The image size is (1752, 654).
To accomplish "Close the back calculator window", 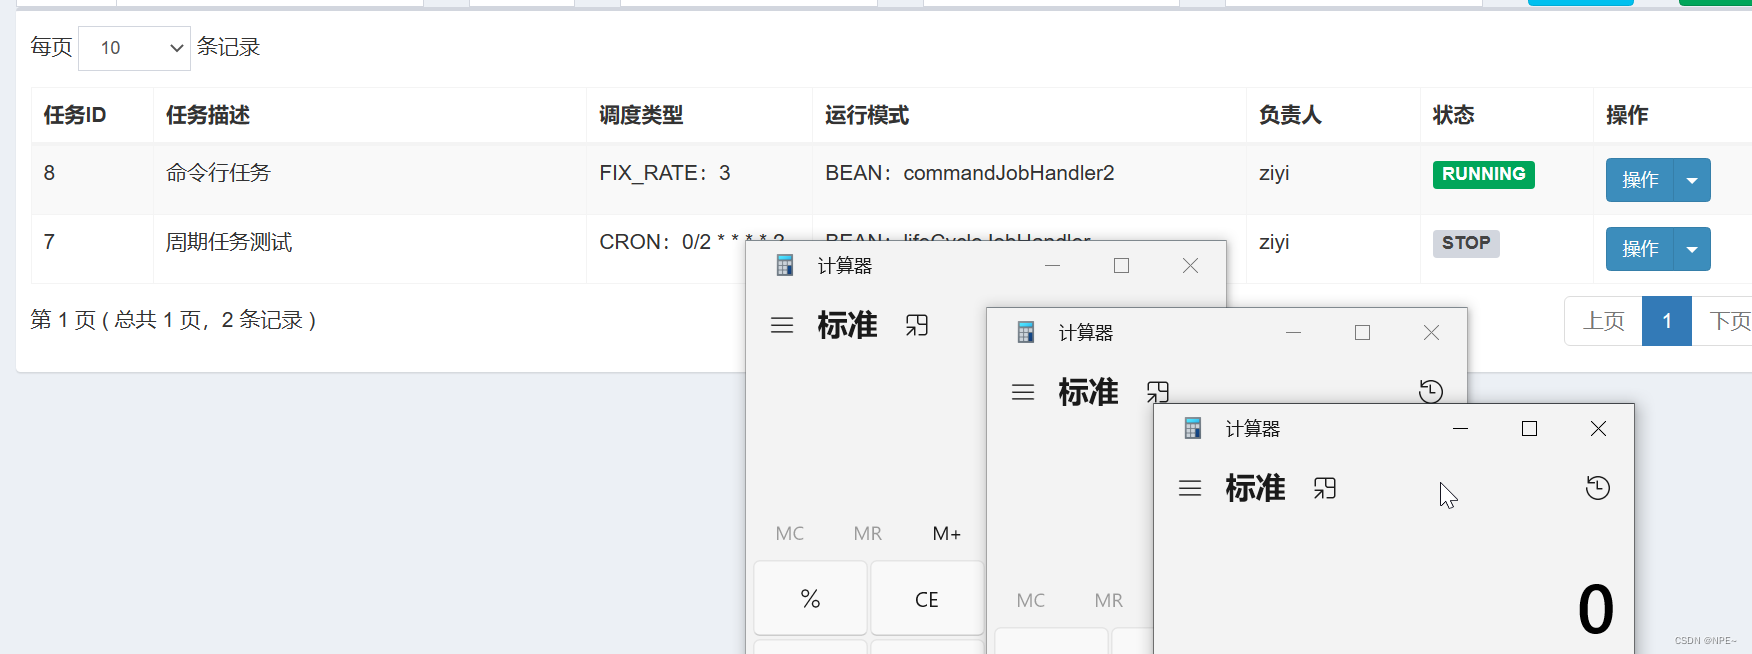I will tap(1190, 265).
